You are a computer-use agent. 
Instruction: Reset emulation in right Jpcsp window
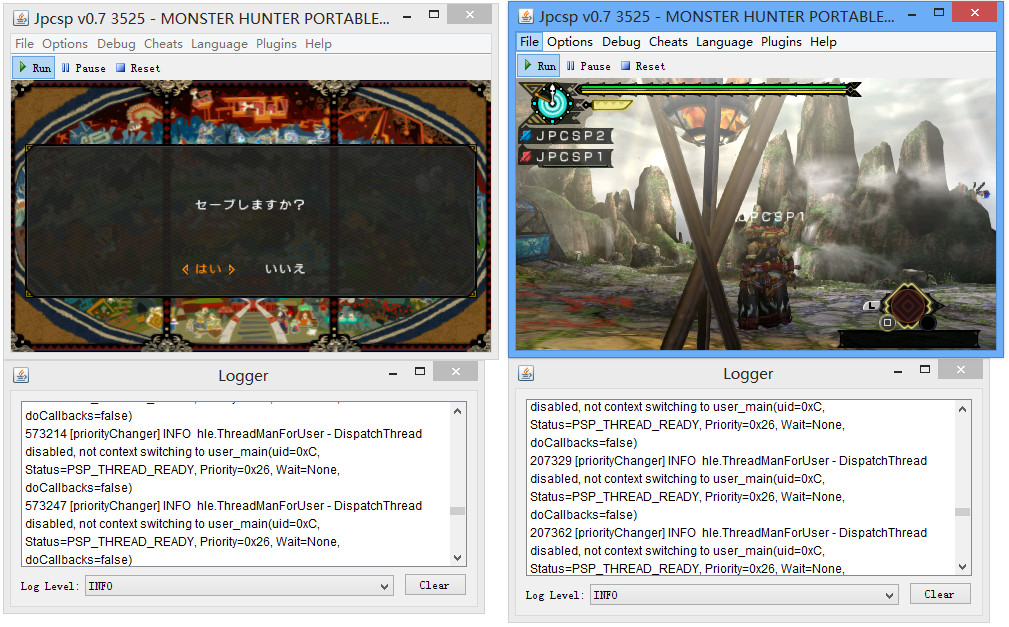642,66
